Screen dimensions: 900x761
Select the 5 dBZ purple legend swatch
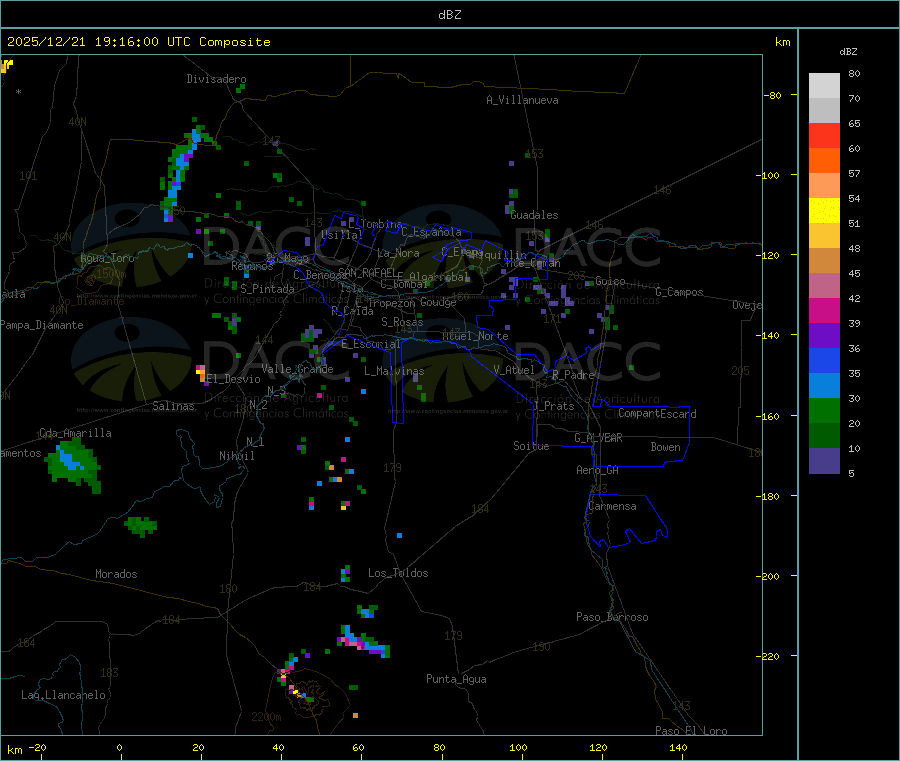pyautogui.click(x=824, y=461)
